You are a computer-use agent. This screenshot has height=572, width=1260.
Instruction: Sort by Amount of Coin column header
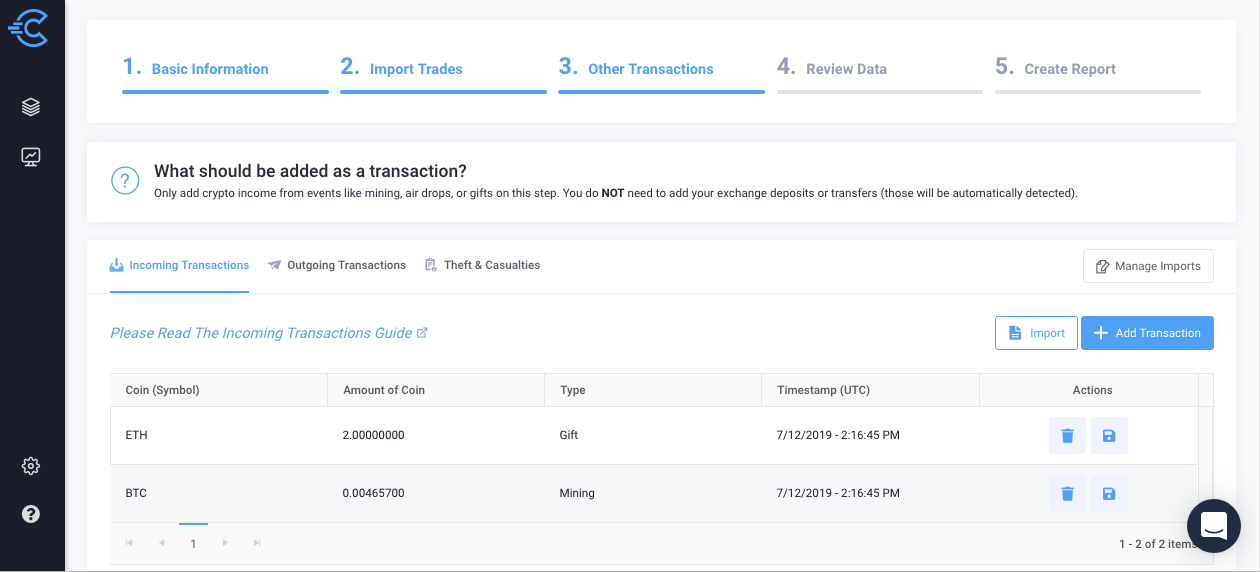pos(436,391)
